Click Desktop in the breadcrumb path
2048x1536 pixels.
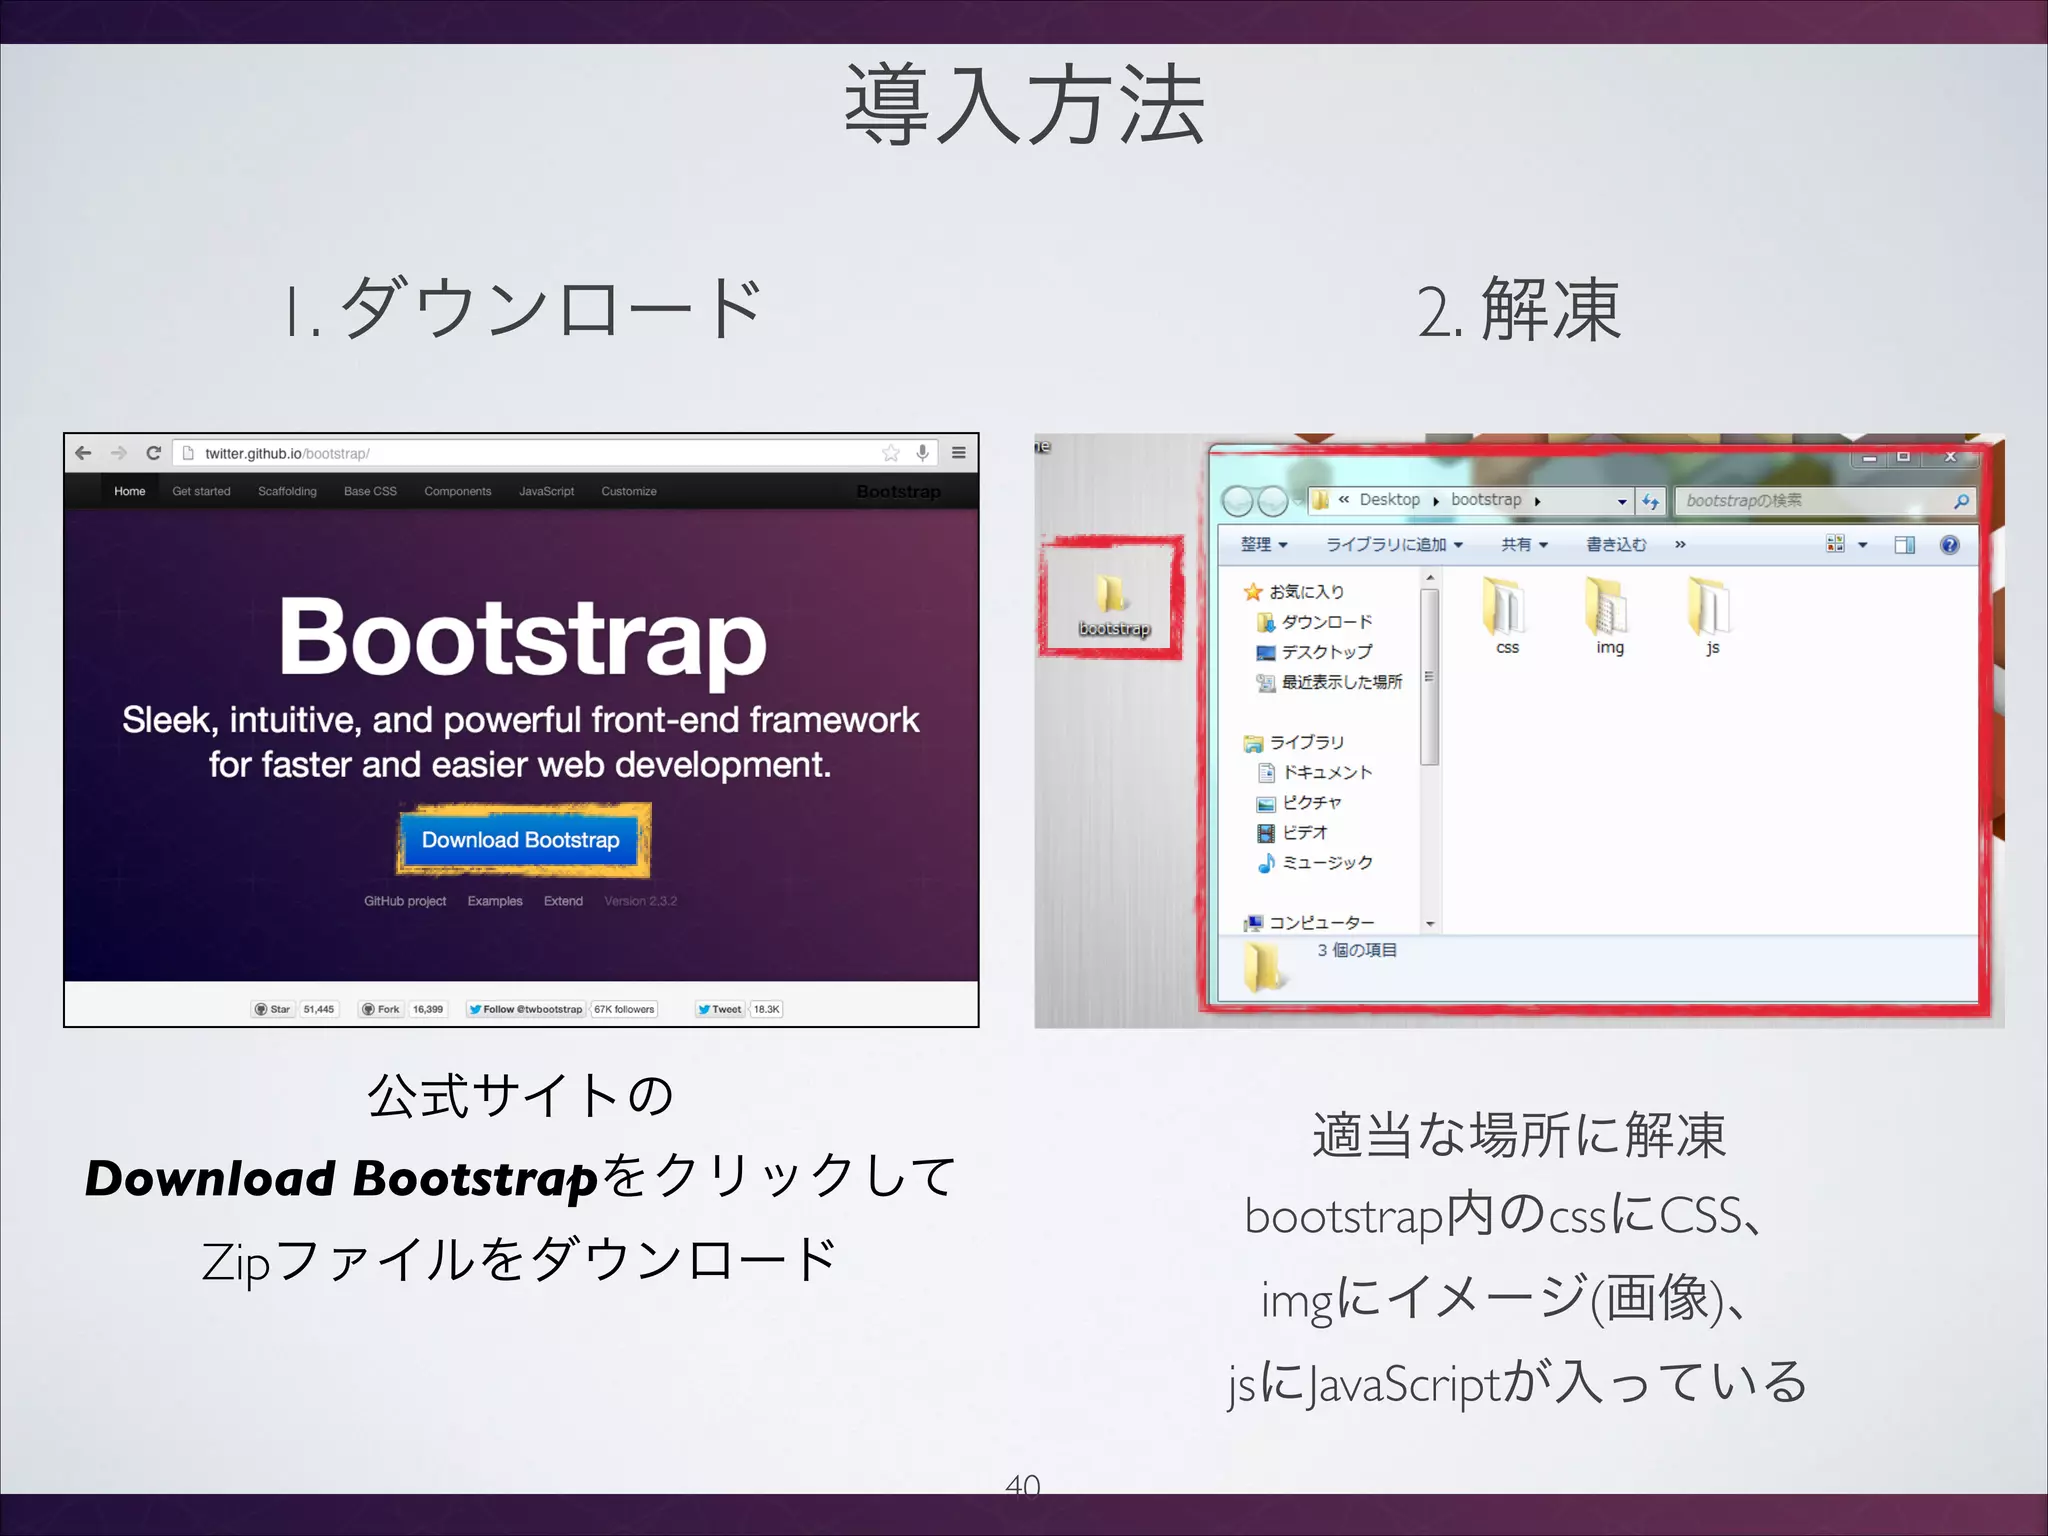coord(1389,499)
